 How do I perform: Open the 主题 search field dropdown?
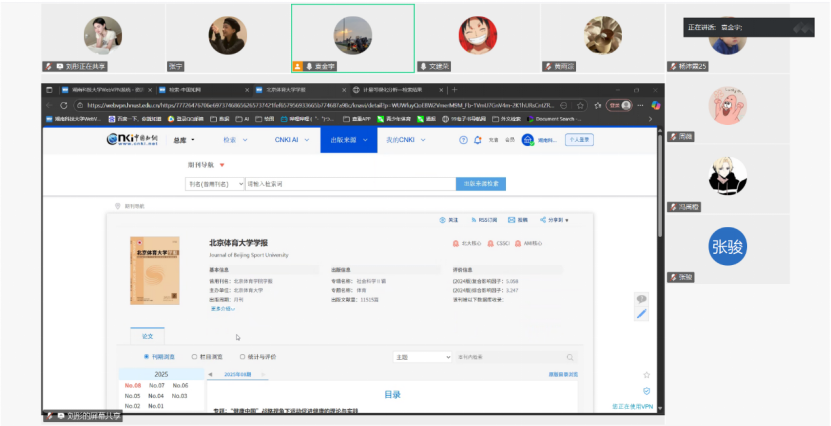(x=422, y=357)
